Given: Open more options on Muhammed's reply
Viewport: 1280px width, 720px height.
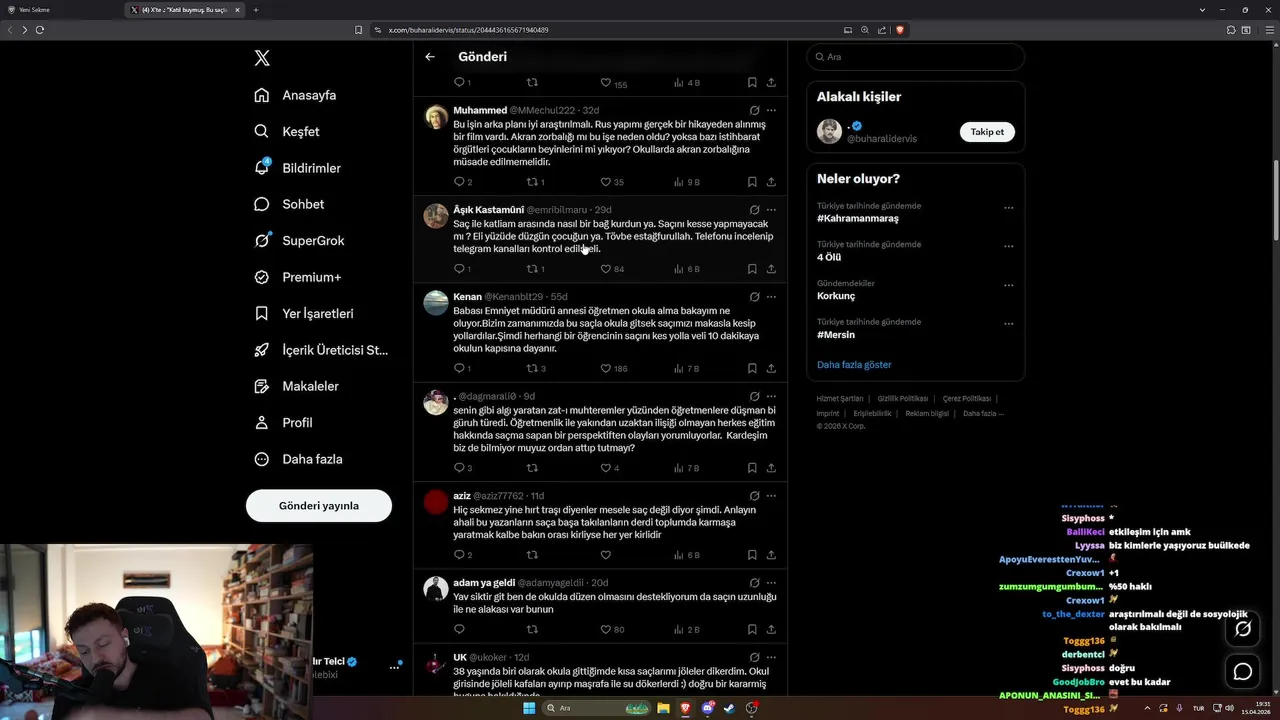Looking at the screenshot, I should [x=771, y=110].
